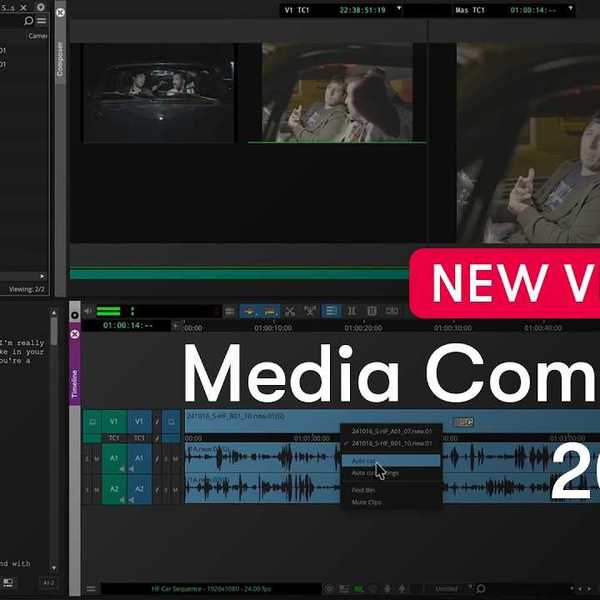The image size is (600, 600).
Task: Click the sync lock slash on V1
Action: [157, 422]
